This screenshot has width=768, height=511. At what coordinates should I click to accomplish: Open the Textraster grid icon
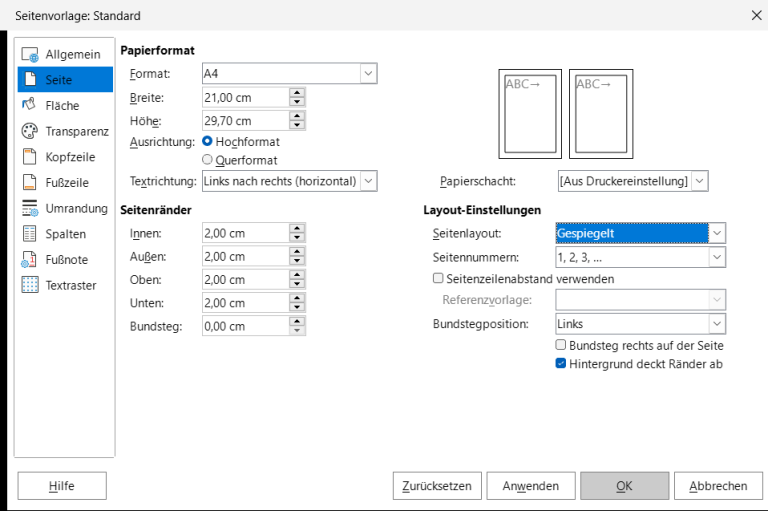coord(29,285)
